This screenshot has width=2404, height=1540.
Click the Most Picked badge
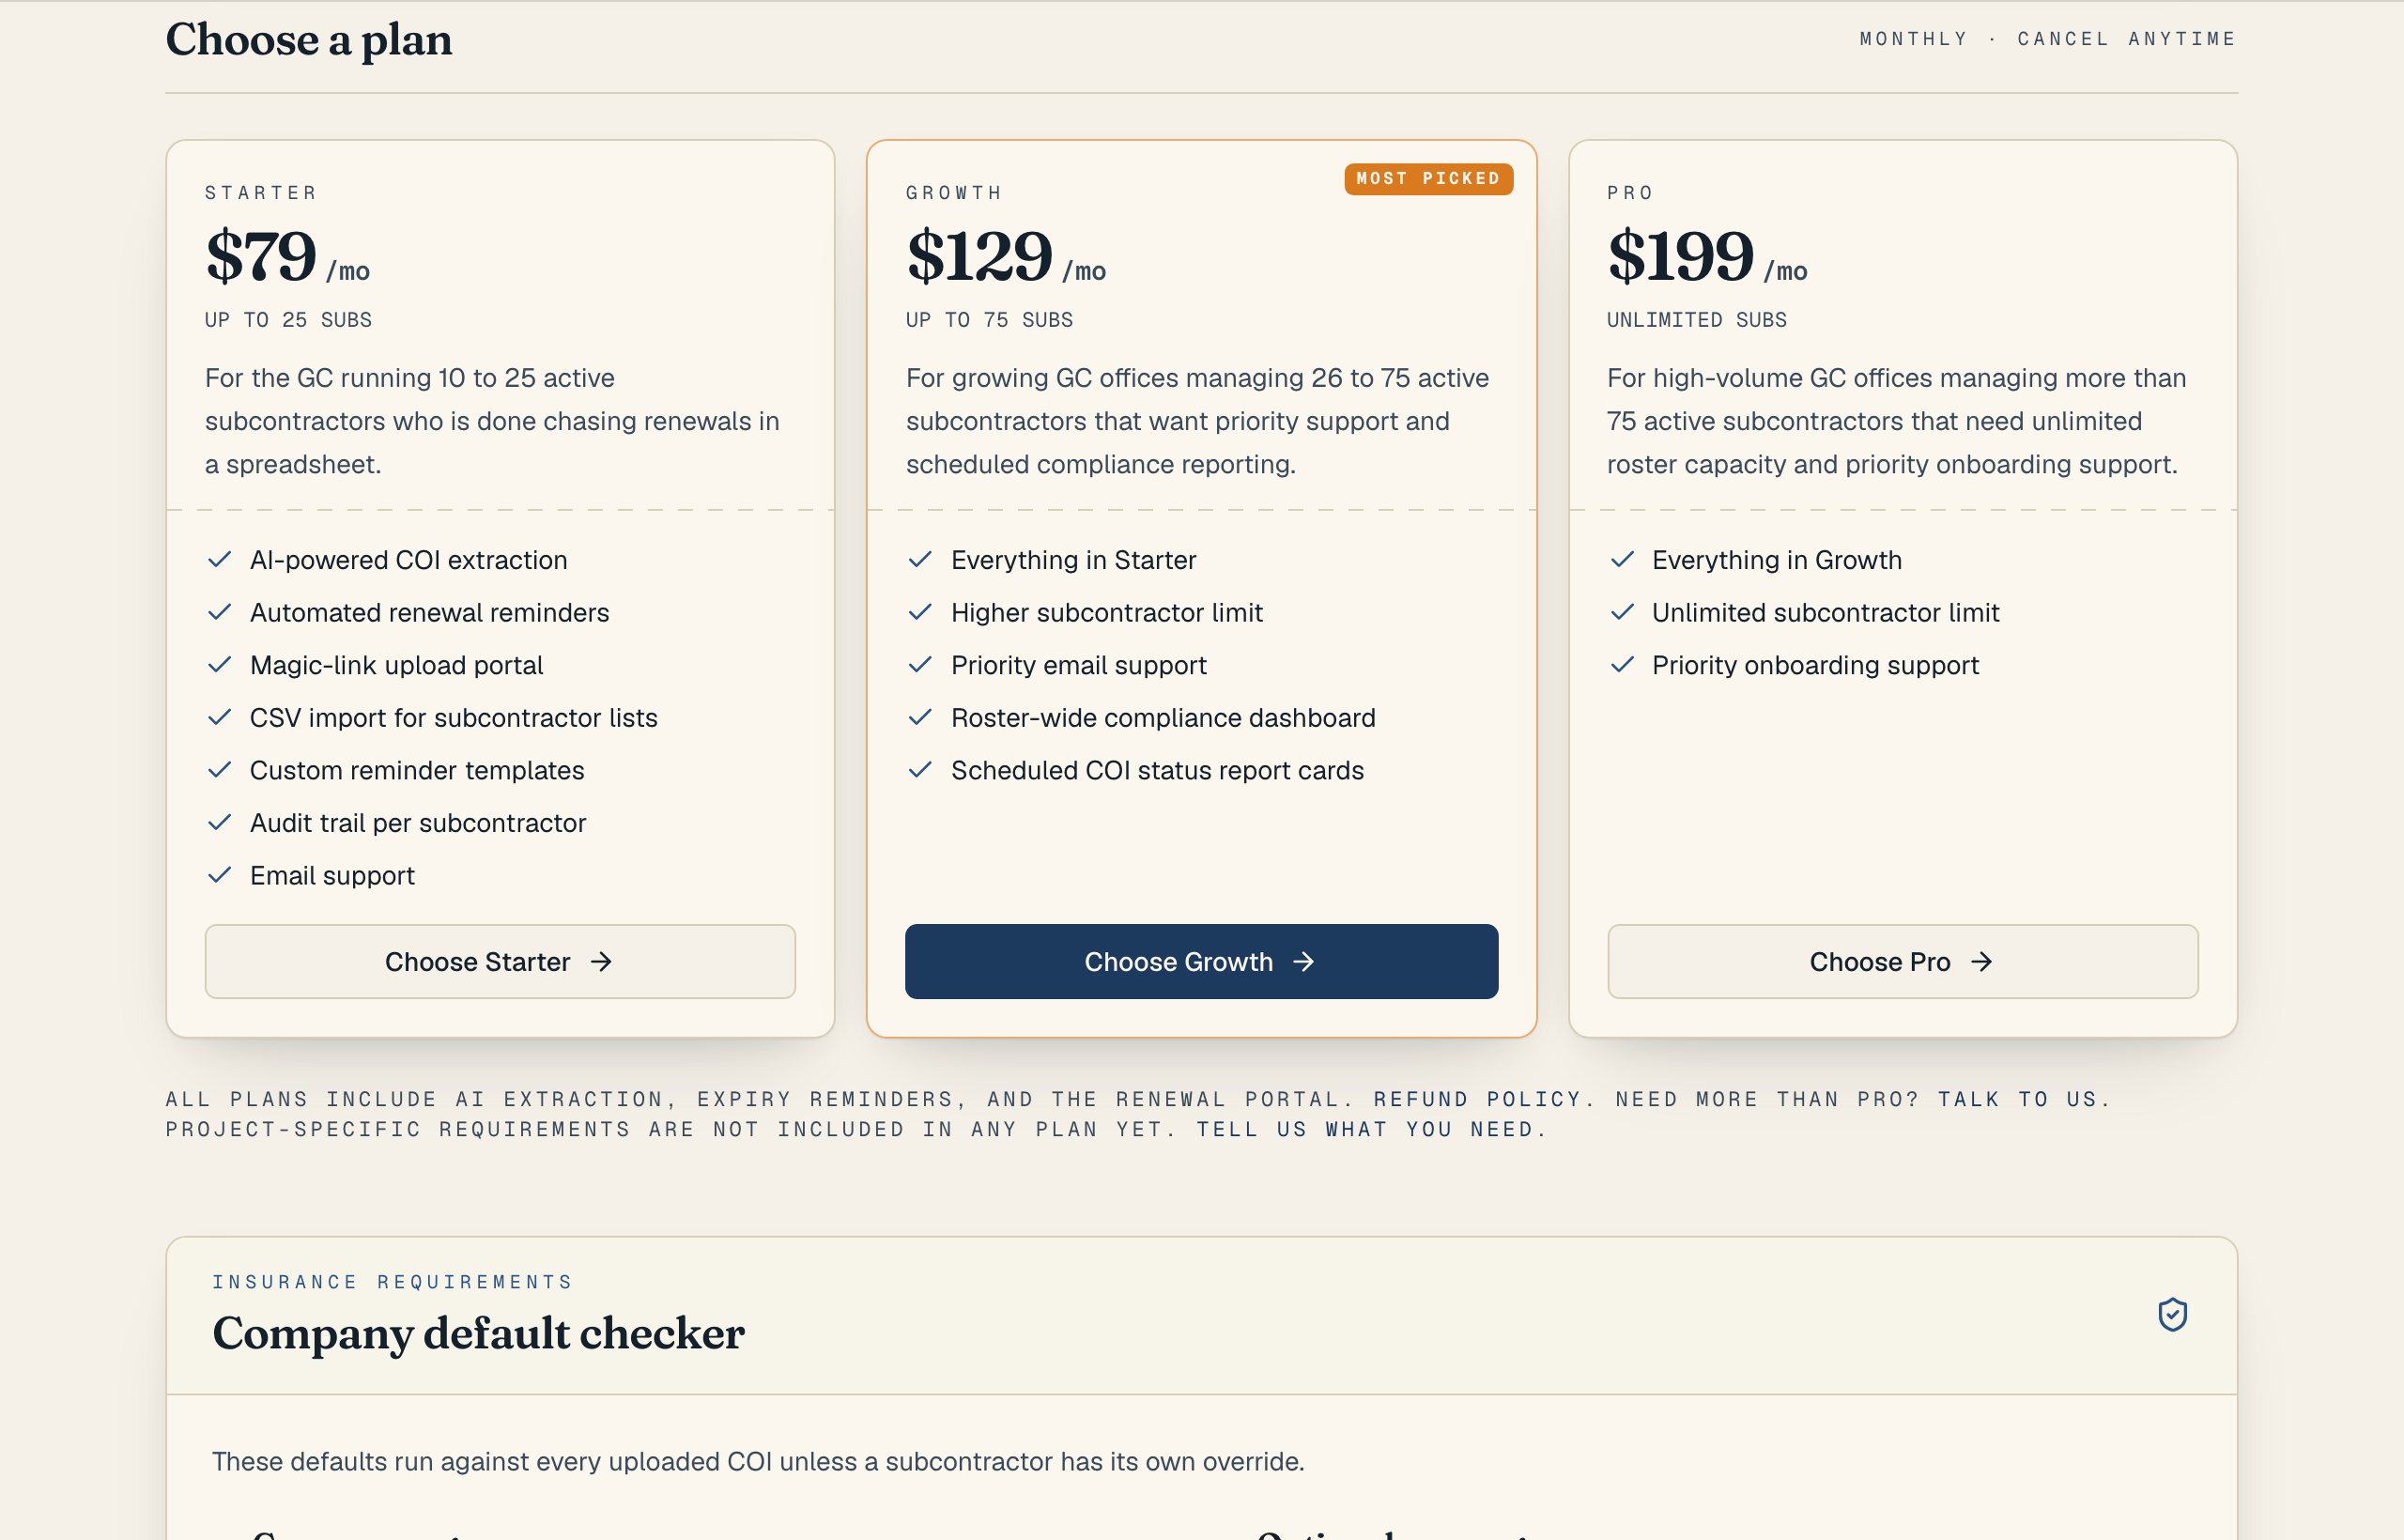1428,179
